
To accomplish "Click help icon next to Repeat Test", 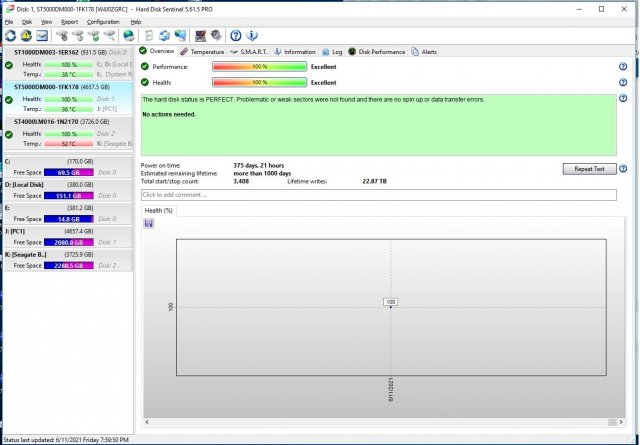I will tap(623, 169).
